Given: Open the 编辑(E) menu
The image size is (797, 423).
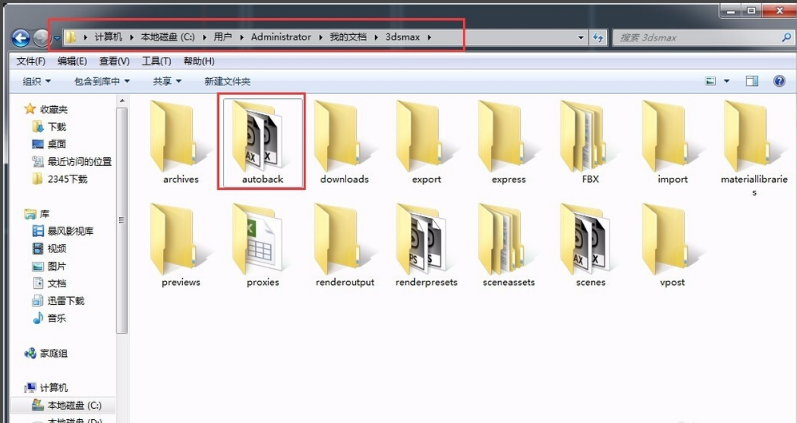Looking at the screenshot, I should 72,61.
